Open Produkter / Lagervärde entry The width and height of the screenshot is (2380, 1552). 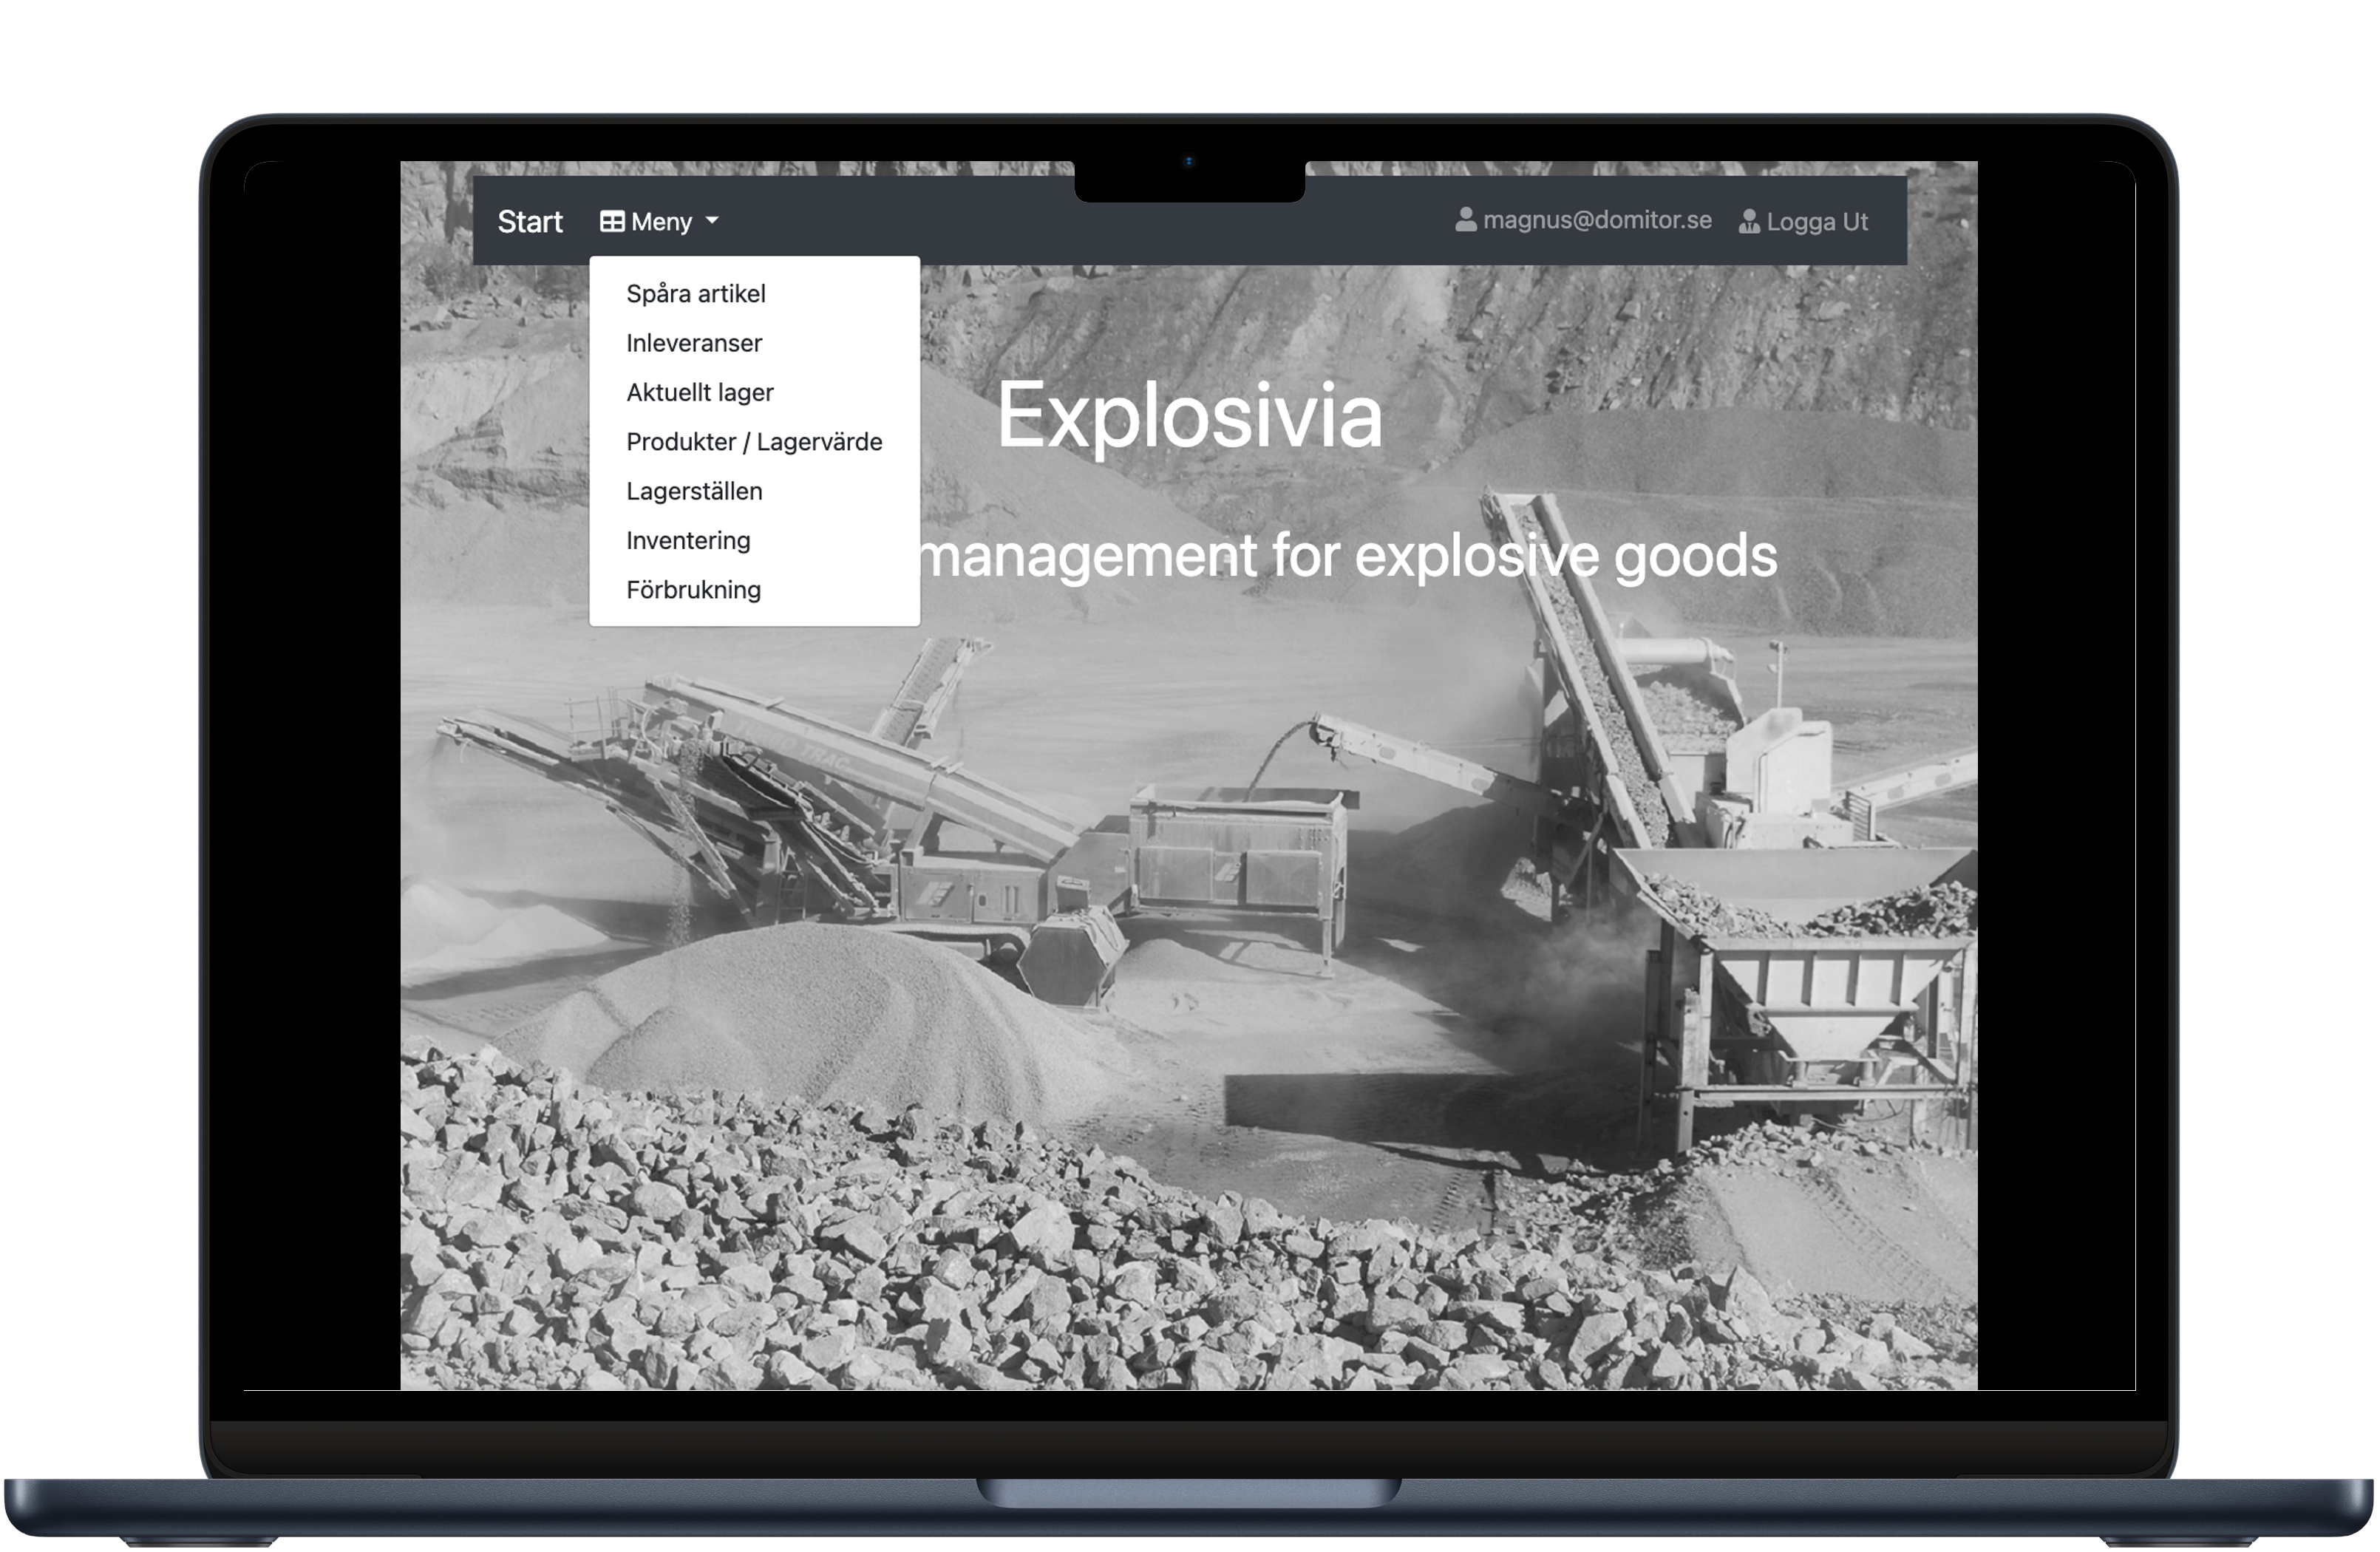(x=754, y=442)
